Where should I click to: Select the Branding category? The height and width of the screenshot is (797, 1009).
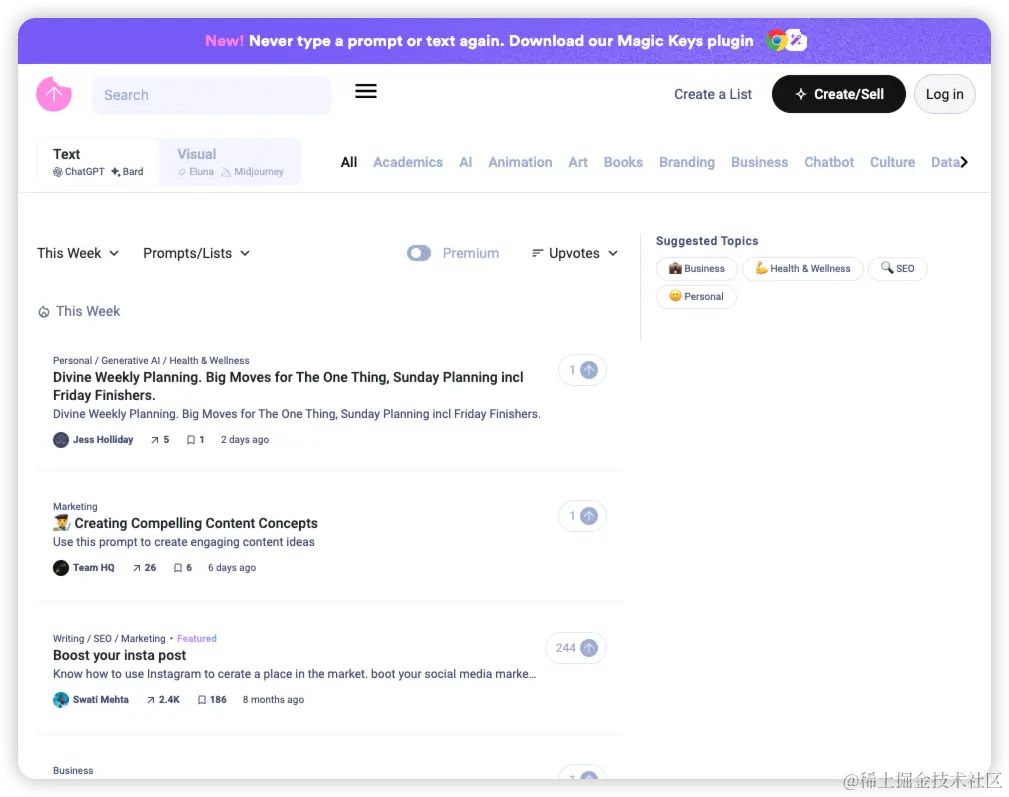(x=687, y=162)
